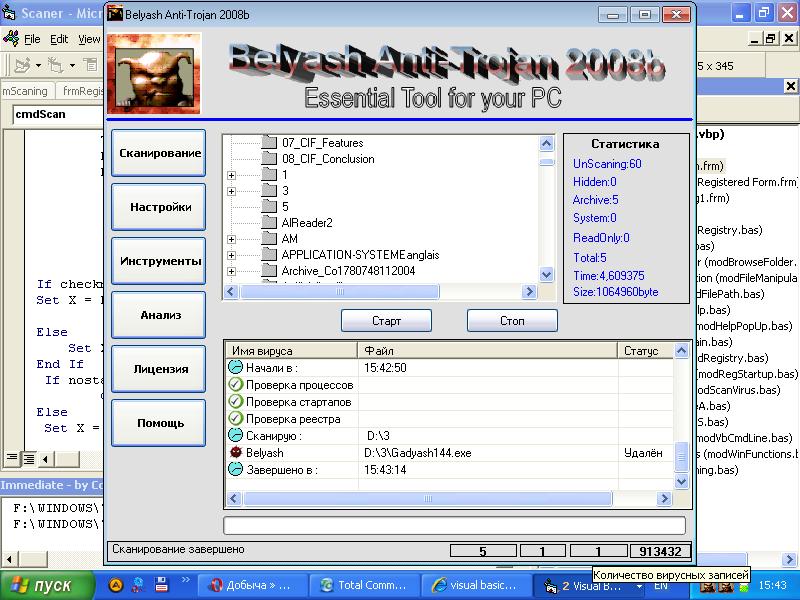Expand the folder named 1 in tree

[232, 175]
